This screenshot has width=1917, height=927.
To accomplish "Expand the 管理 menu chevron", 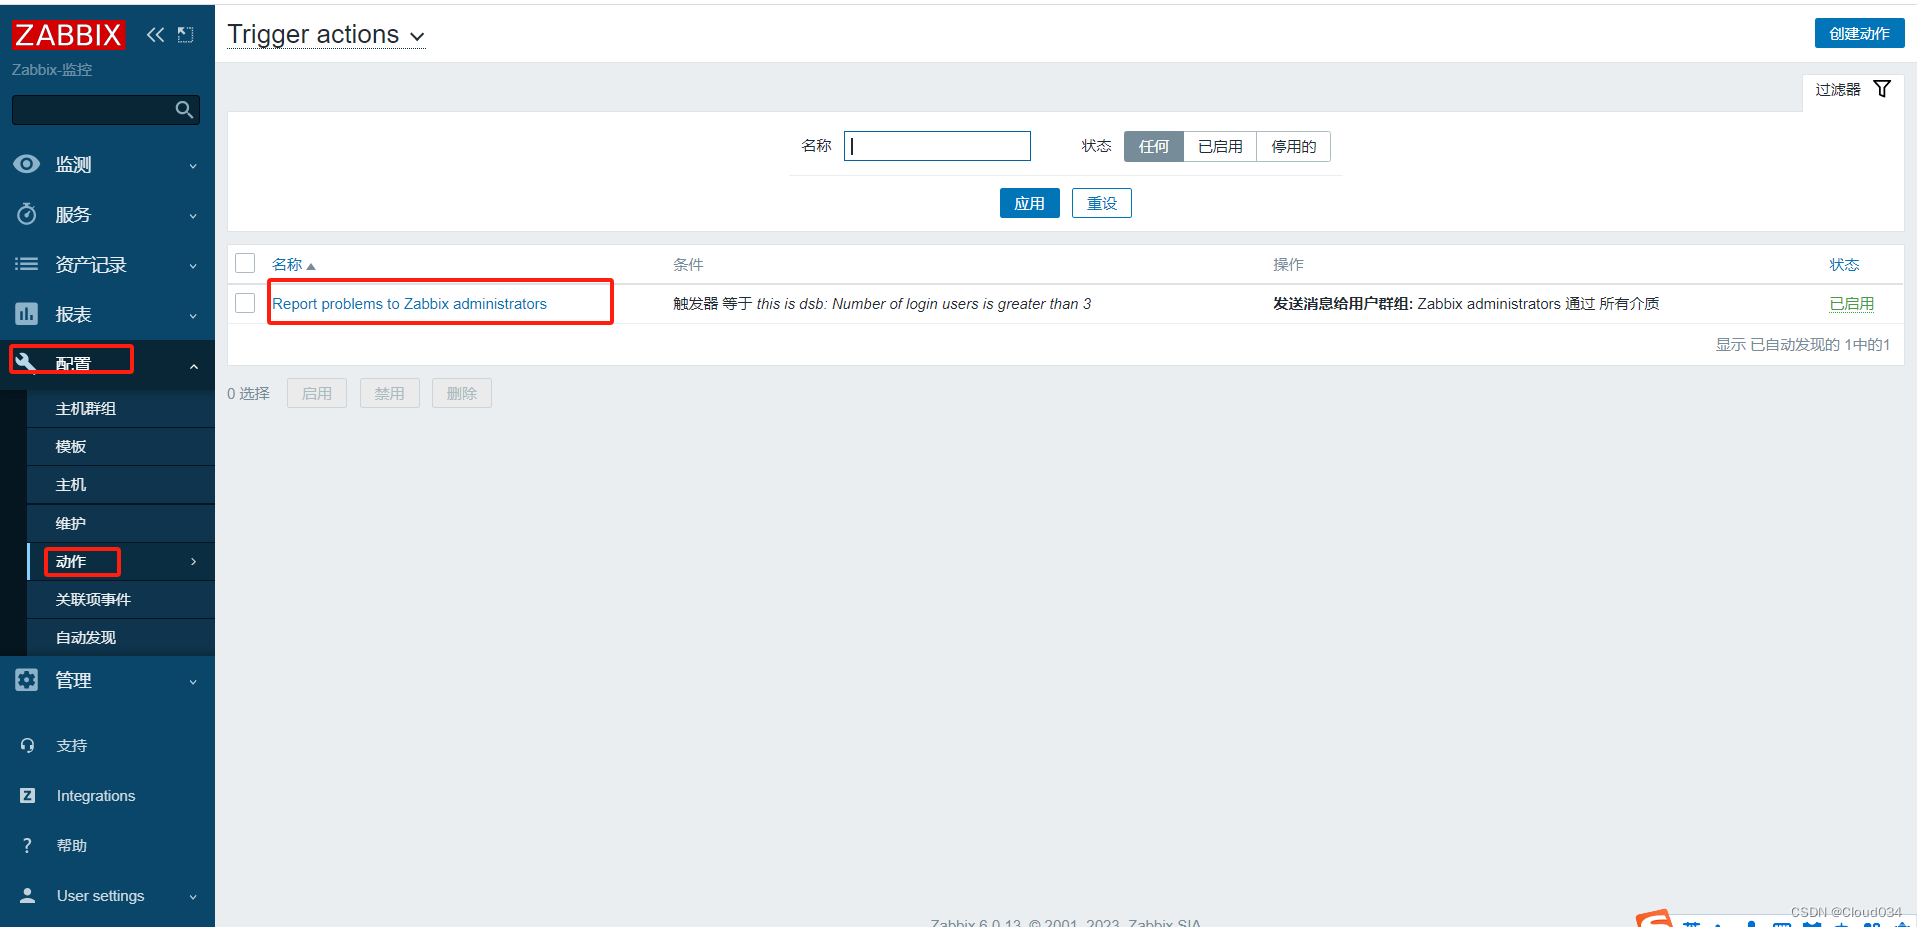I will tap(193, 682).
